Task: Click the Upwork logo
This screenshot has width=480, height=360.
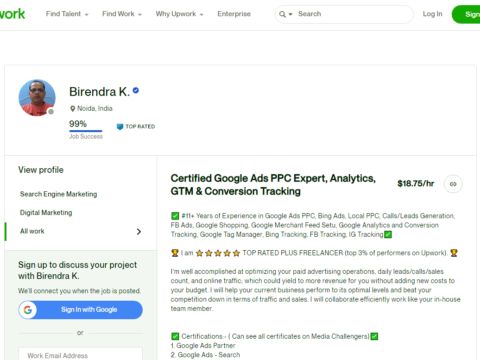Action: click(12, 14)
